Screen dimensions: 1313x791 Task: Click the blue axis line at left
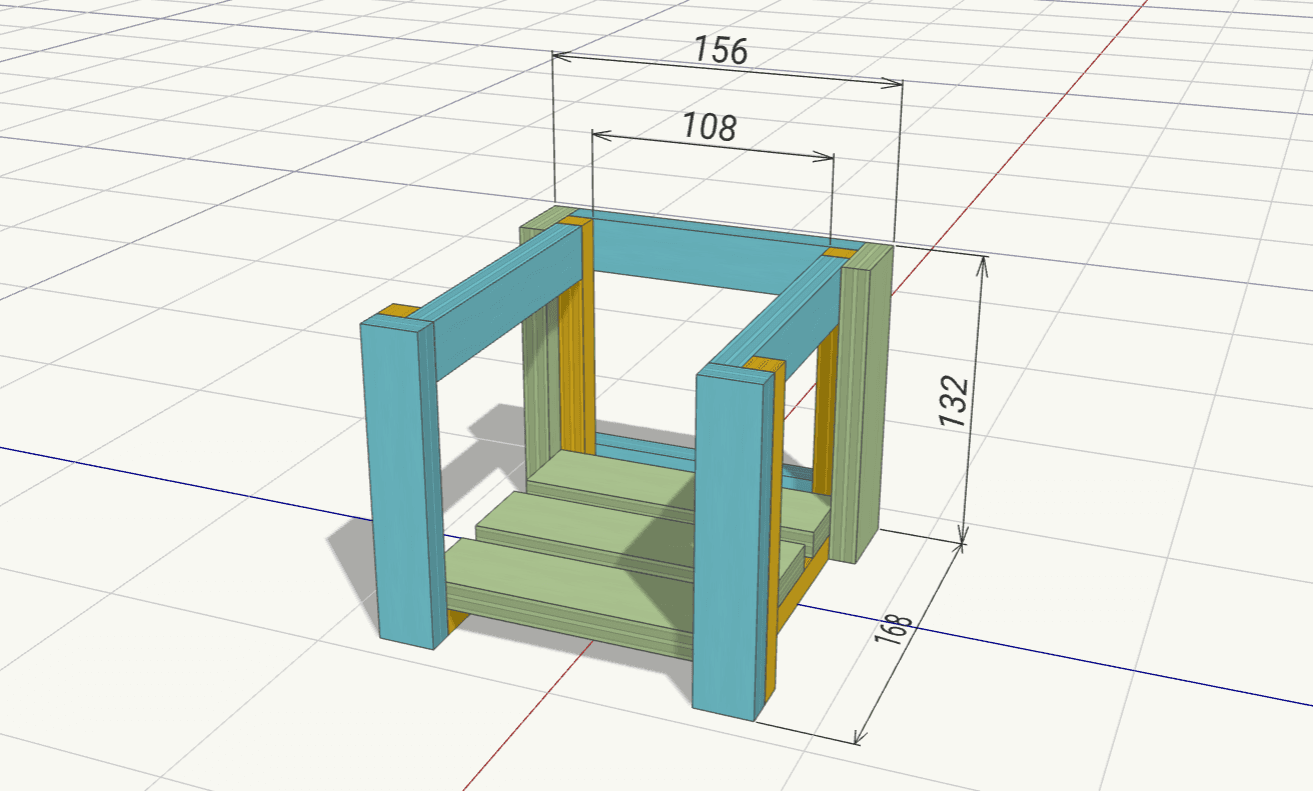[150, 475]
